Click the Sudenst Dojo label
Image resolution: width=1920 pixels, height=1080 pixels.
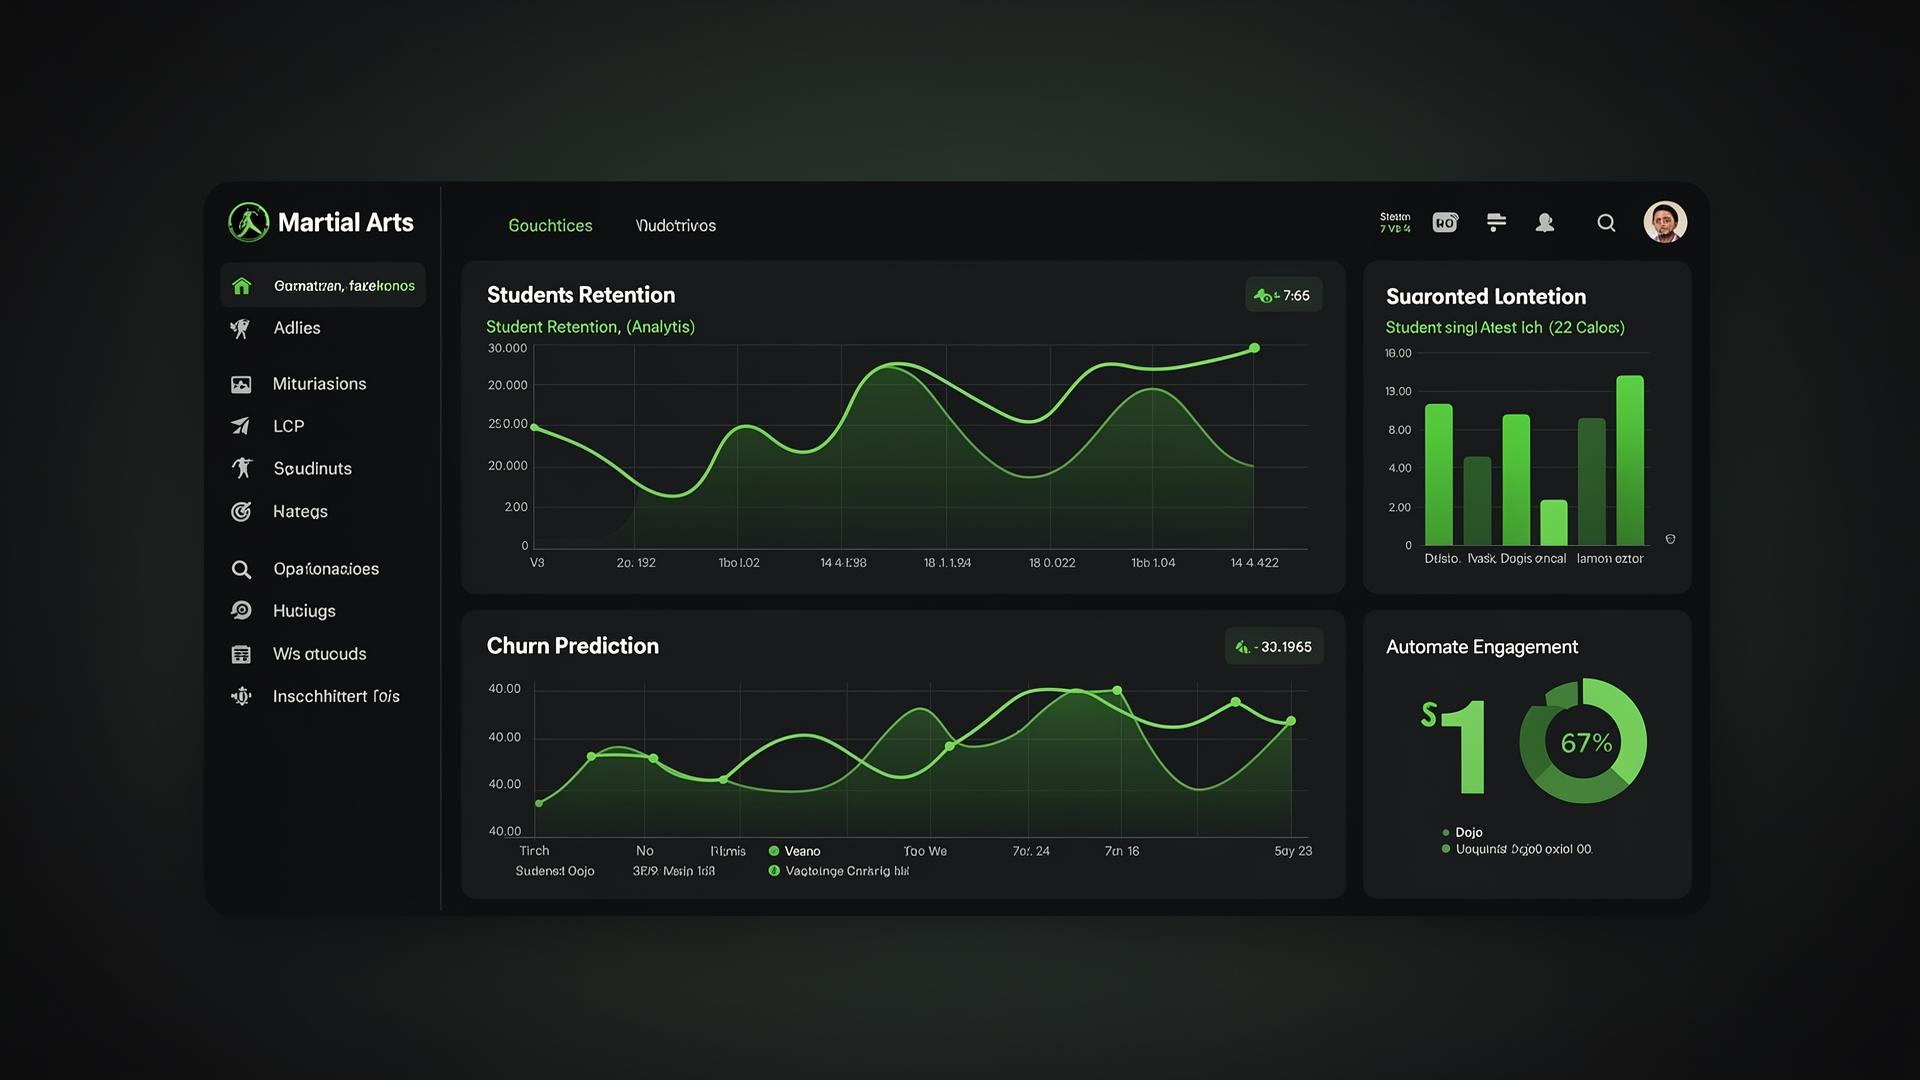[x=555, y=872]
